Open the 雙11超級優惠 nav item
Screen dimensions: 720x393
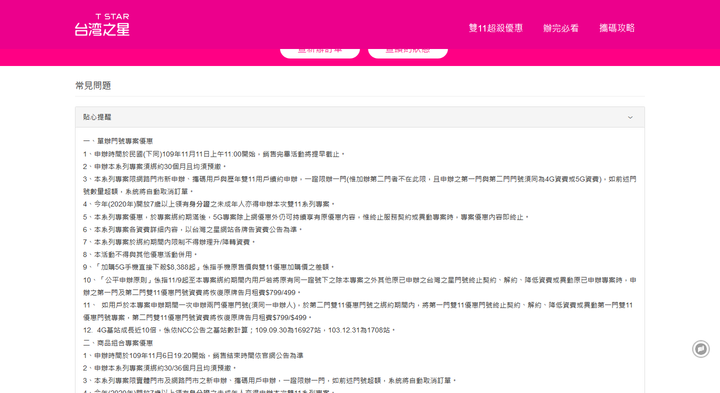pos(495,28)
